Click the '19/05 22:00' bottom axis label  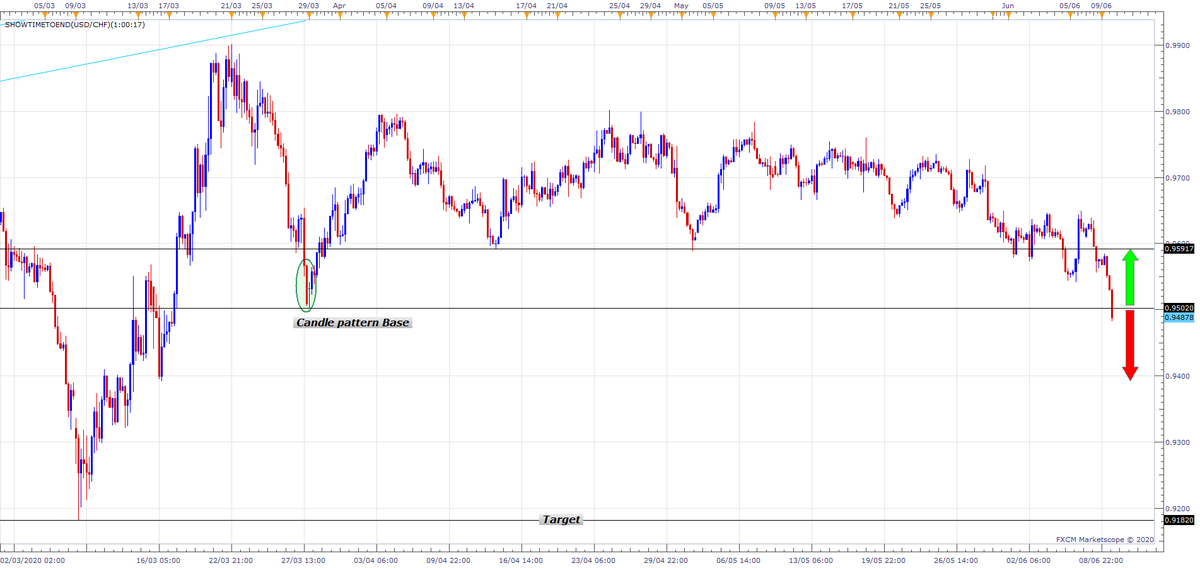[884, 561]
